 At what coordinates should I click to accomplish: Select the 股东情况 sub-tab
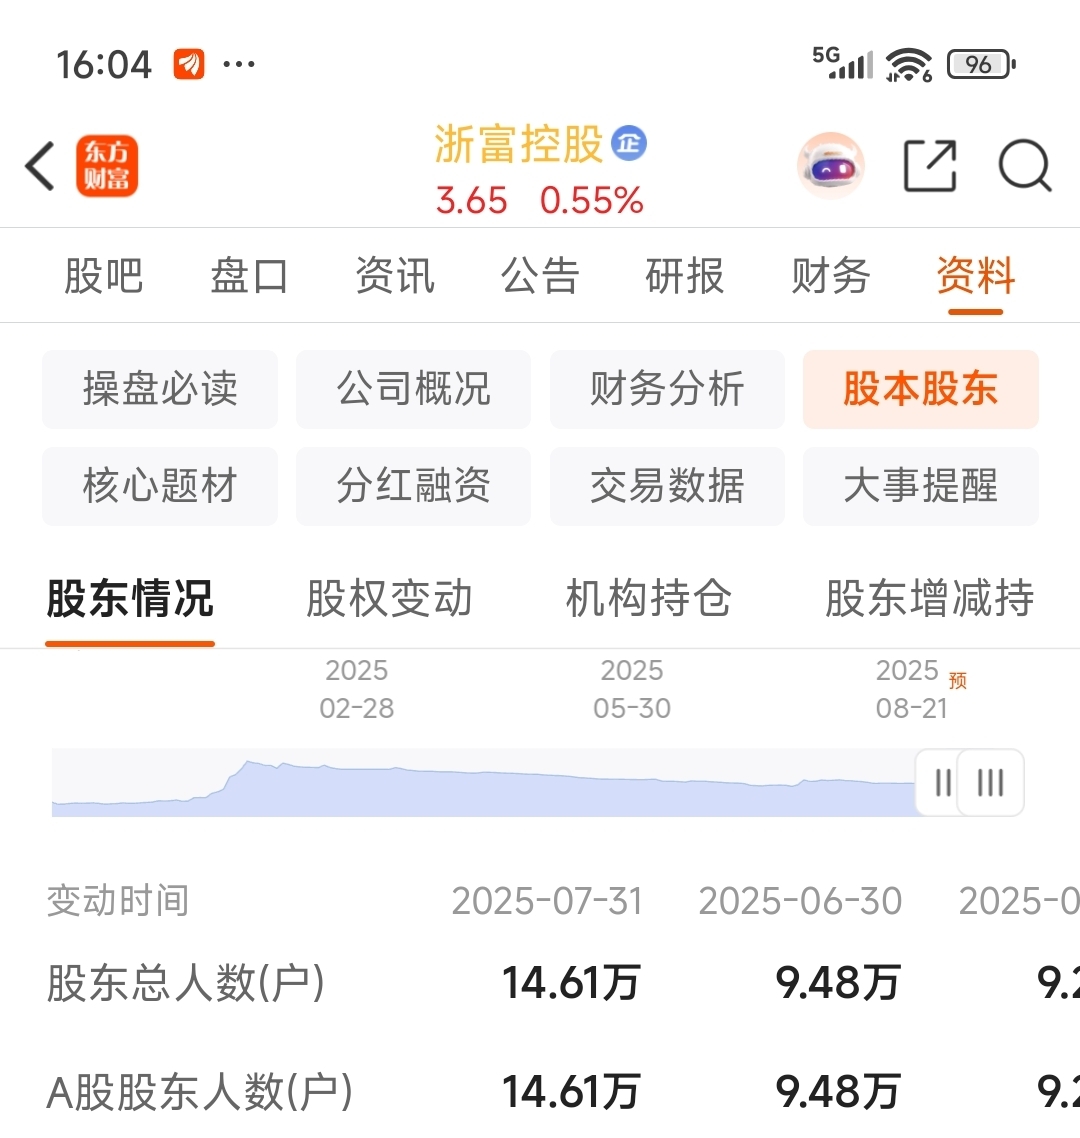tap(130, 599)
